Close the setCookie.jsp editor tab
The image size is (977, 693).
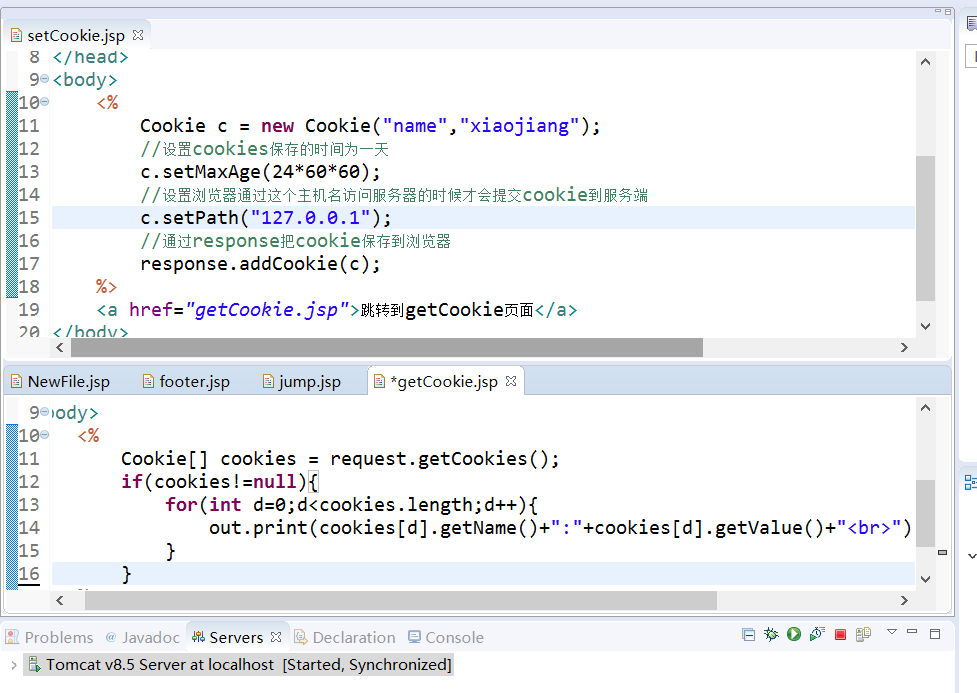(138, 35)
